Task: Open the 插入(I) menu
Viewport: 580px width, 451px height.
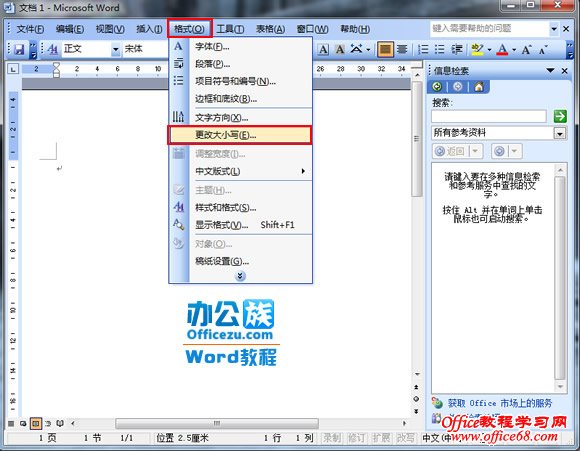Action: point(149,29)
